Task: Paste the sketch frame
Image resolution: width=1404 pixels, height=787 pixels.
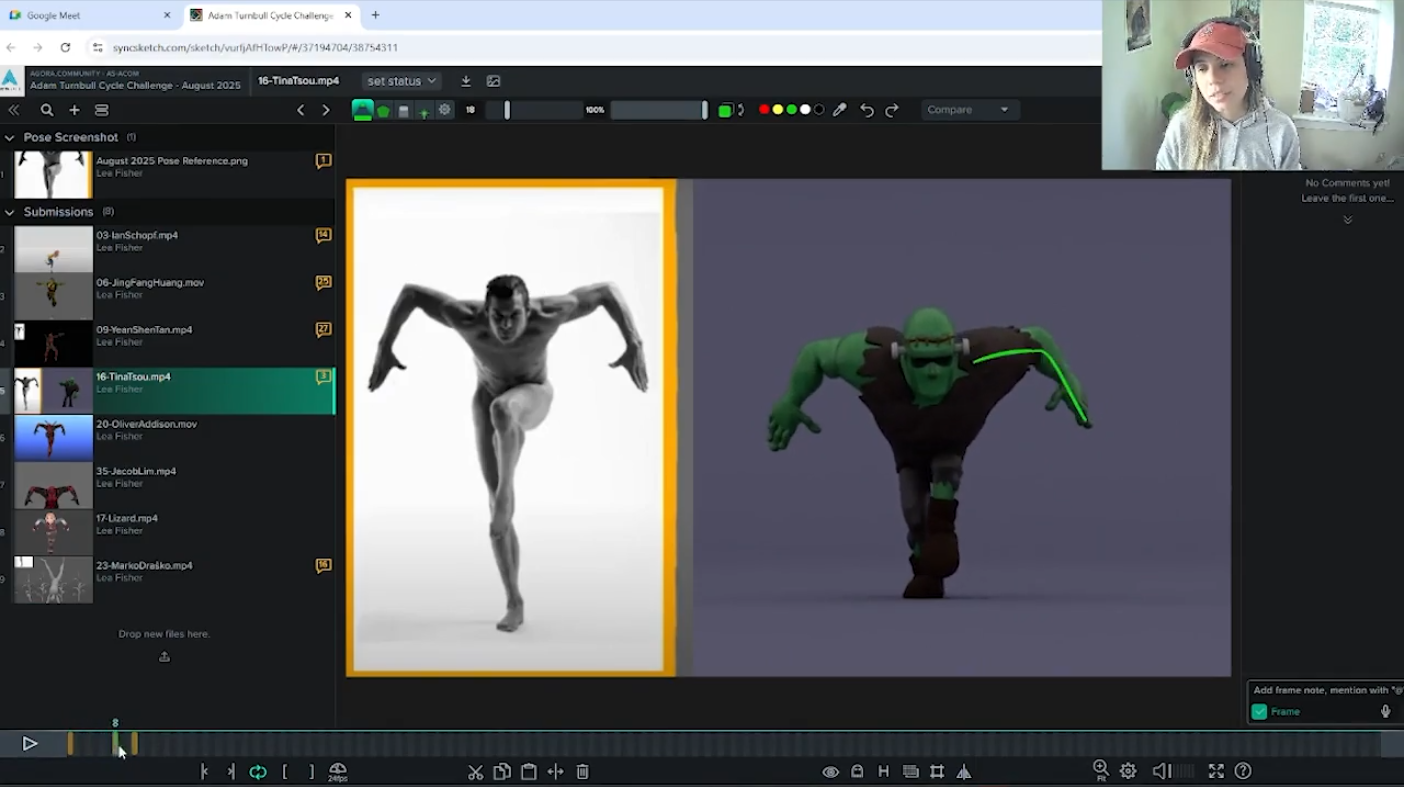Action: (x=529, y=771)
